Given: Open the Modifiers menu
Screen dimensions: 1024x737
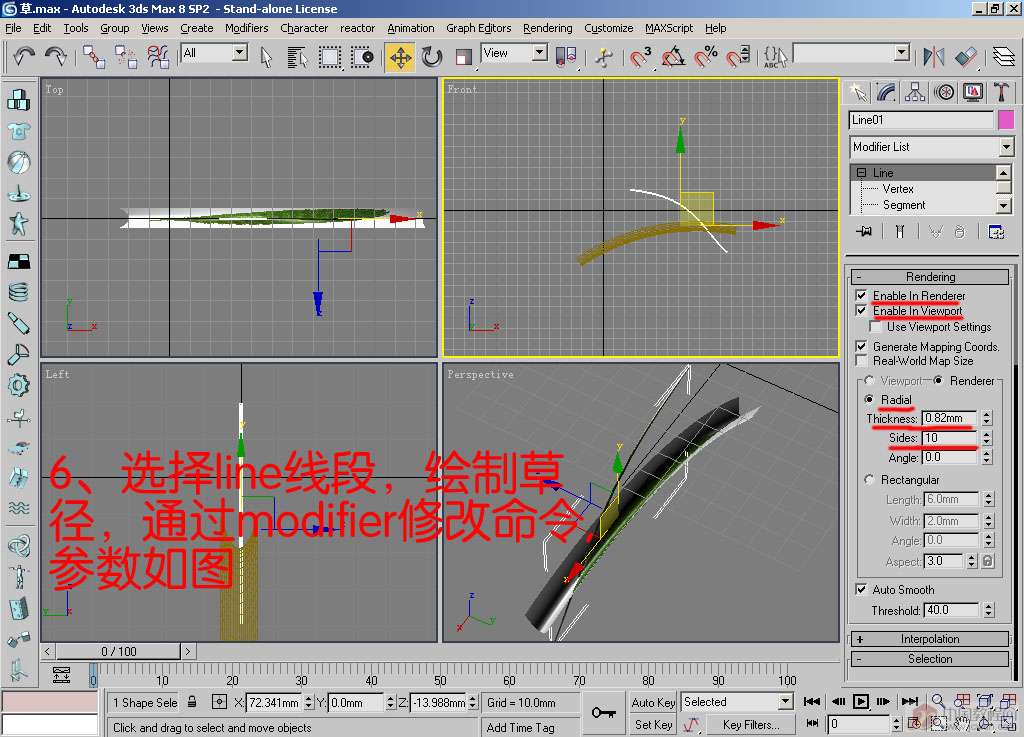Looking at the screenshot, I should pyautogui.click(x=246, y=28).
